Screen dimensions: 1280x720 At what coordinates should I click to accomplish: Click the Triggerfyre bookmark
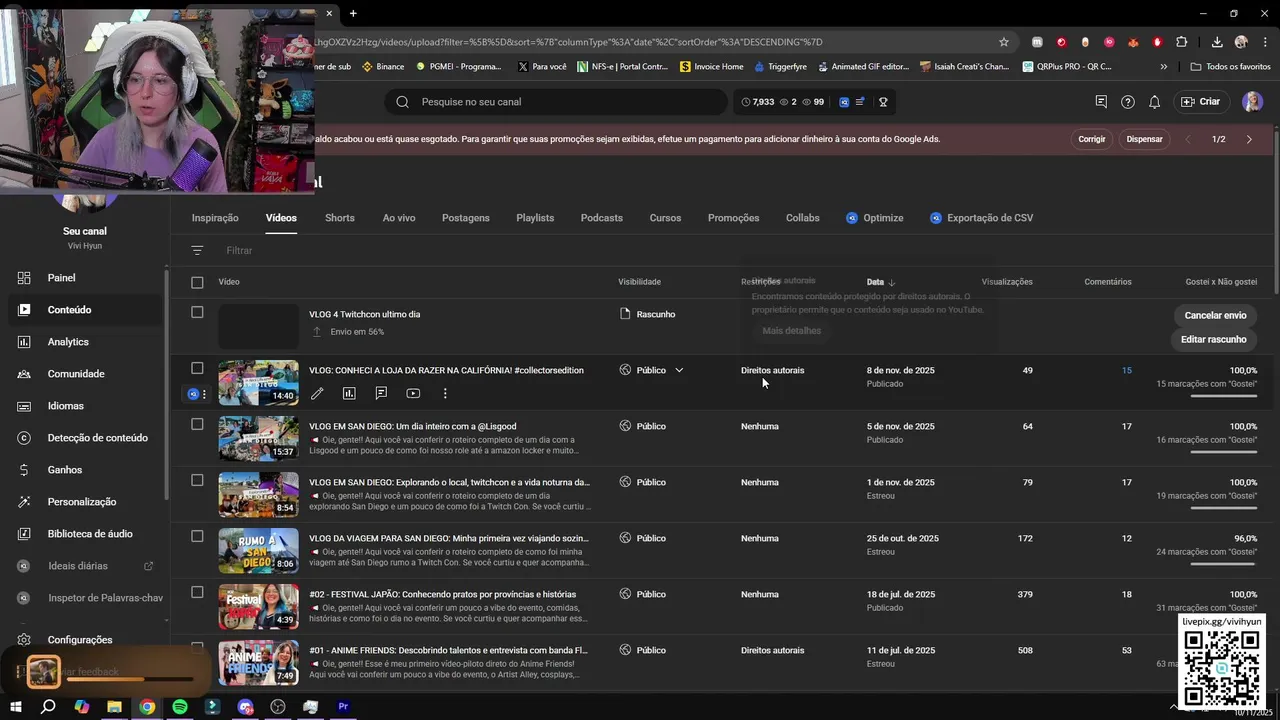(780, 67)
